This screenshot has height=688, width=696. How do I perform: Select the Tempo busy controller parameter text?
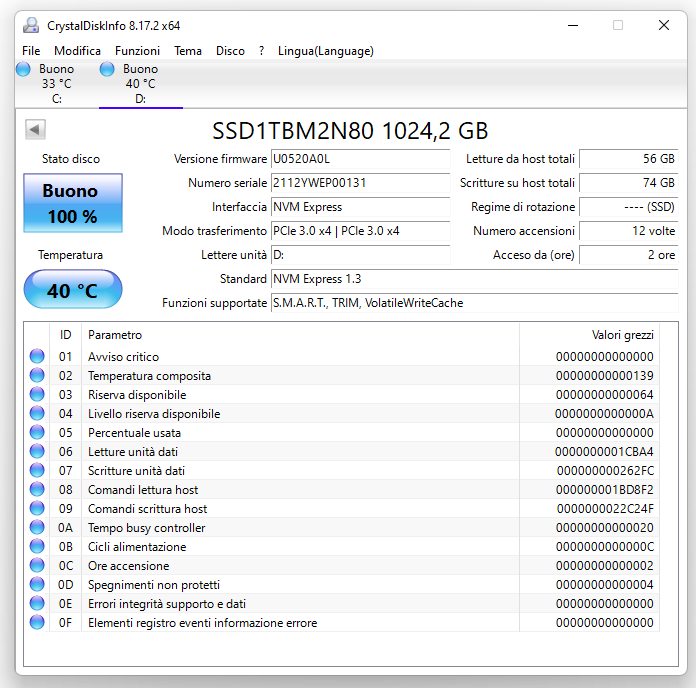(146, 528)
